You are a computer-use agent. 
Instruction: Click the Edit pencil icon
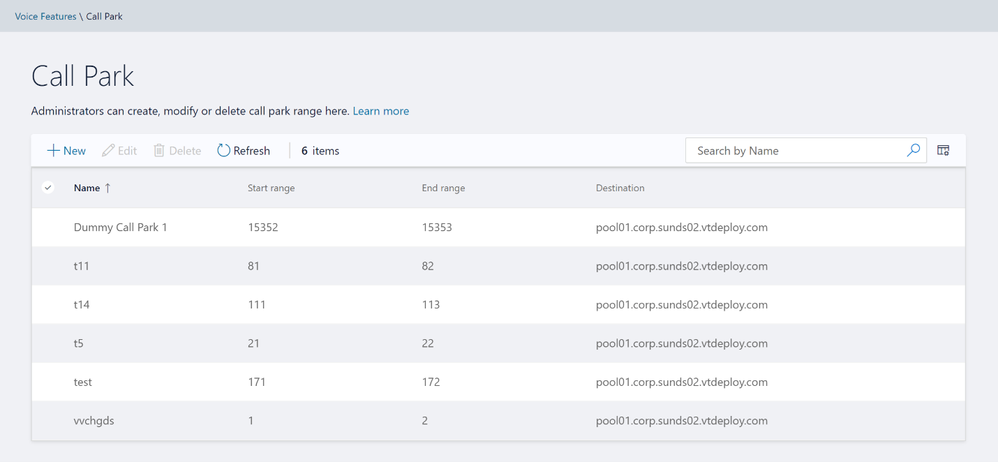click(108, 151)
